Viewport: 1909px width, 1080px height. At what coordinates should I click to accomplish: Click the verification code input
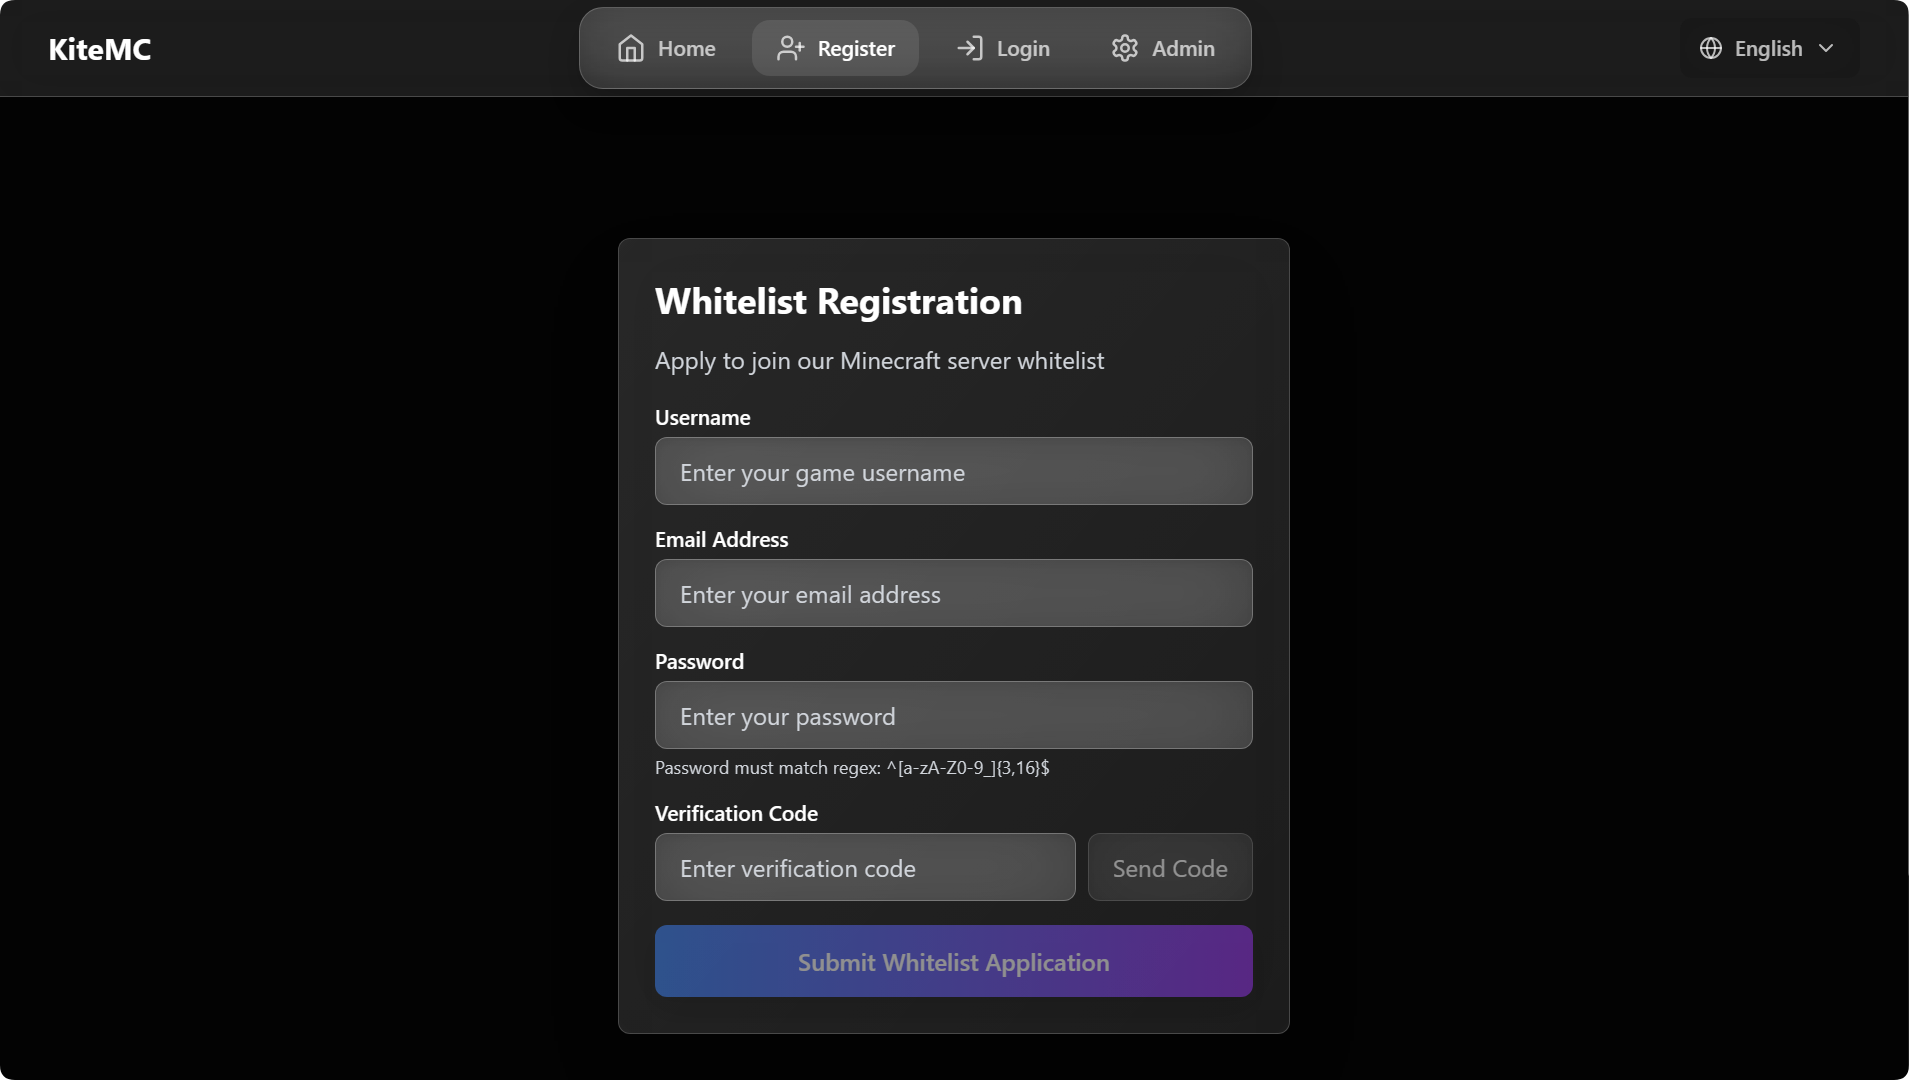pyautogui.click(x=864, y=867)
